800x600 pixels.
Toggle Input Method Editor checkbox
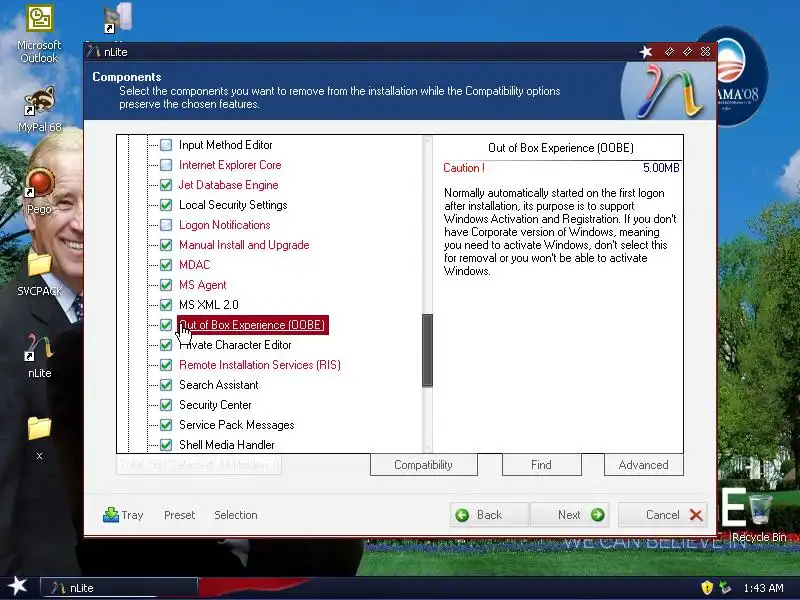point(166,145)
